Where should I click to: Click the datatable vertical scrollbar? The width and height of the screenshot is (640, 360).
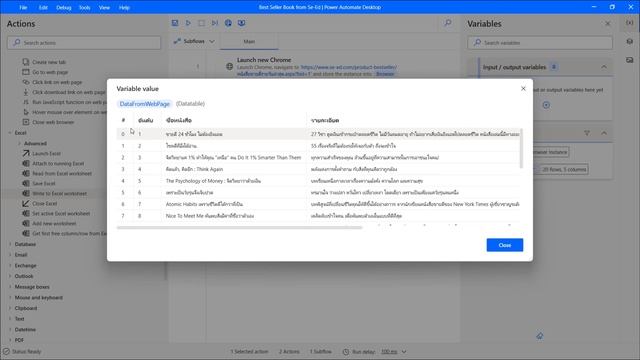[x=521, y=148]
